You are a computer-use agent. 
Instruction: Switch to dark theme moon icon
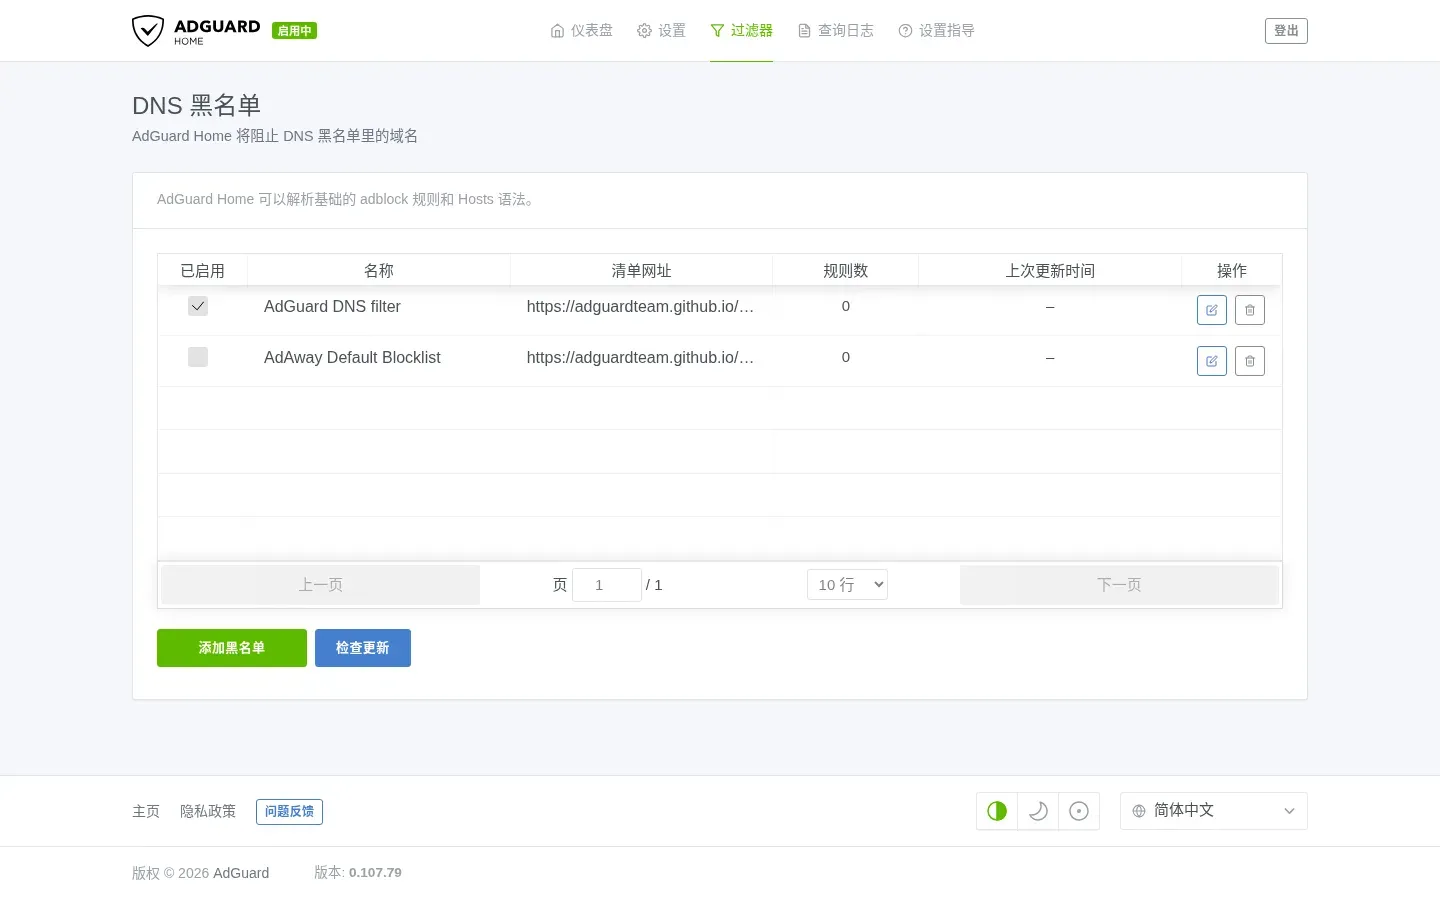(1038, 811)
